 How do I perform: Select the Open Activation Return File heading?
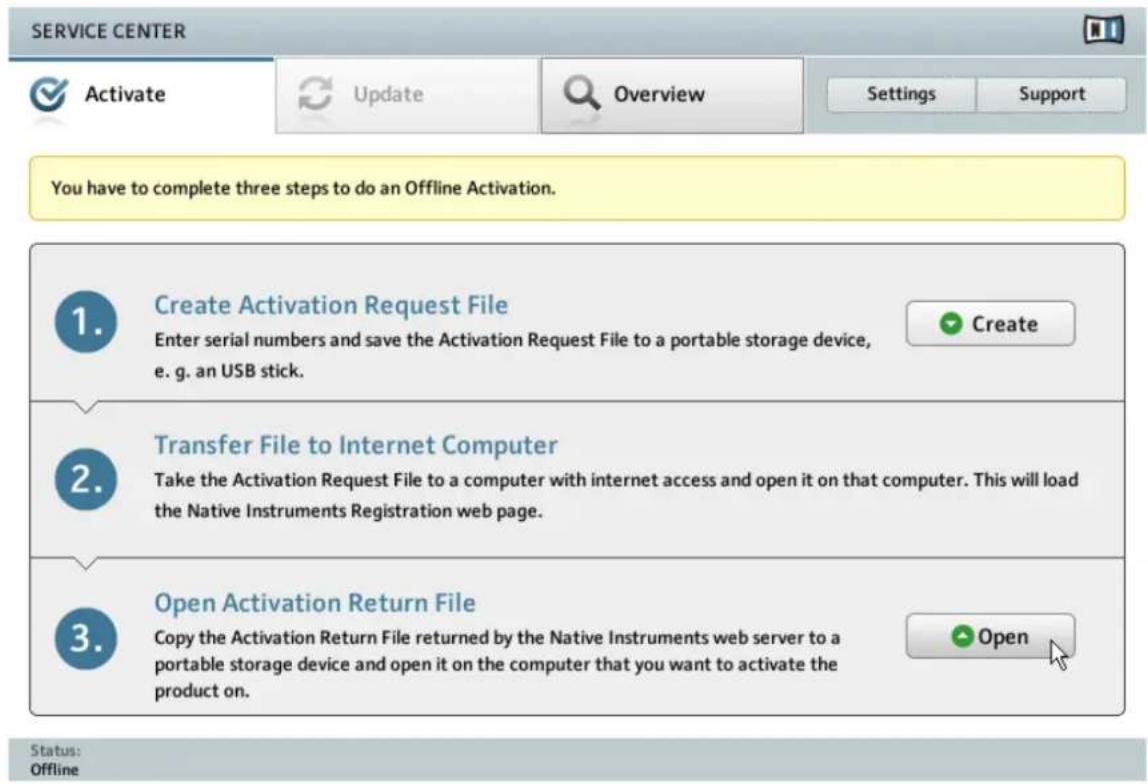315,602
